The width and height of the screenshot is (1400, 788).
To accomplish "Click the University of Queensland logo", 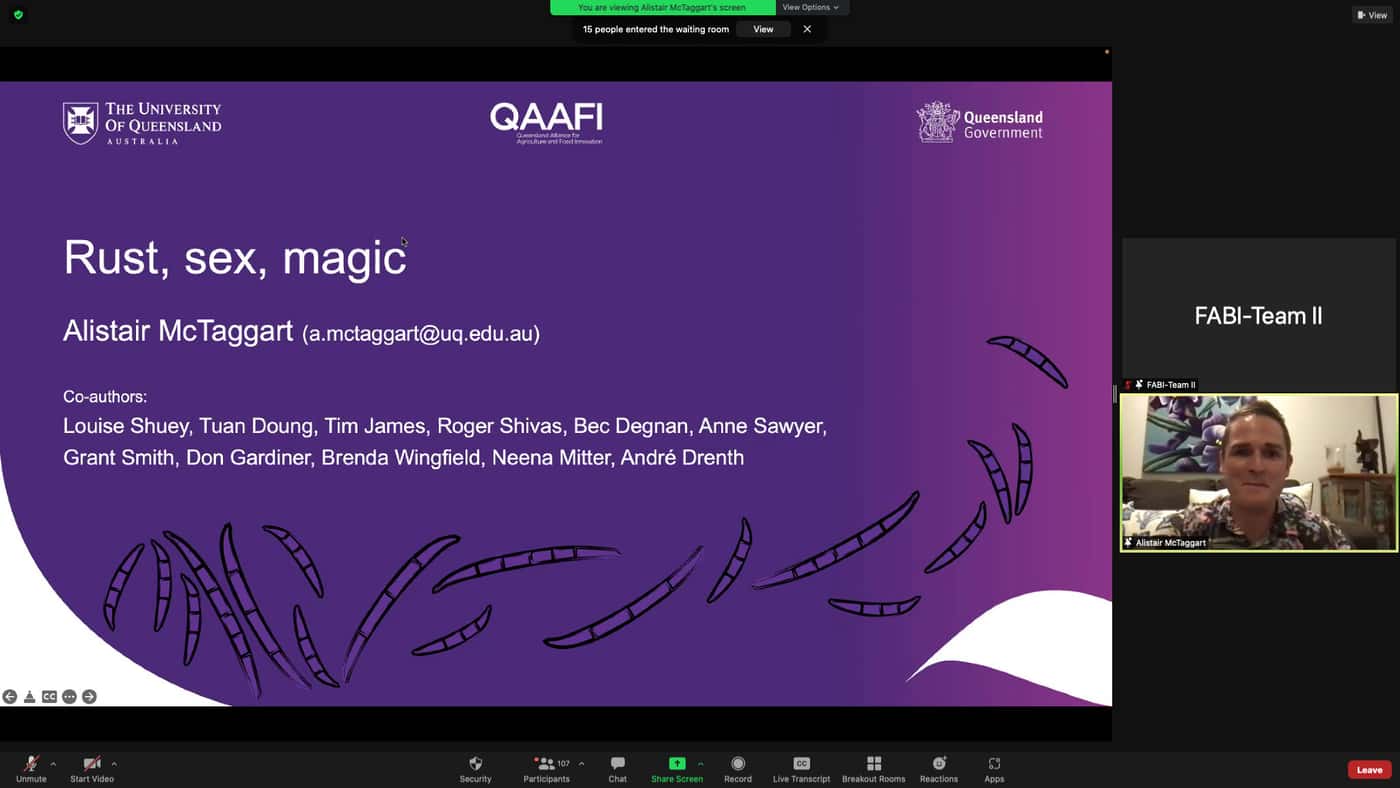I will [x=142, y=123].
